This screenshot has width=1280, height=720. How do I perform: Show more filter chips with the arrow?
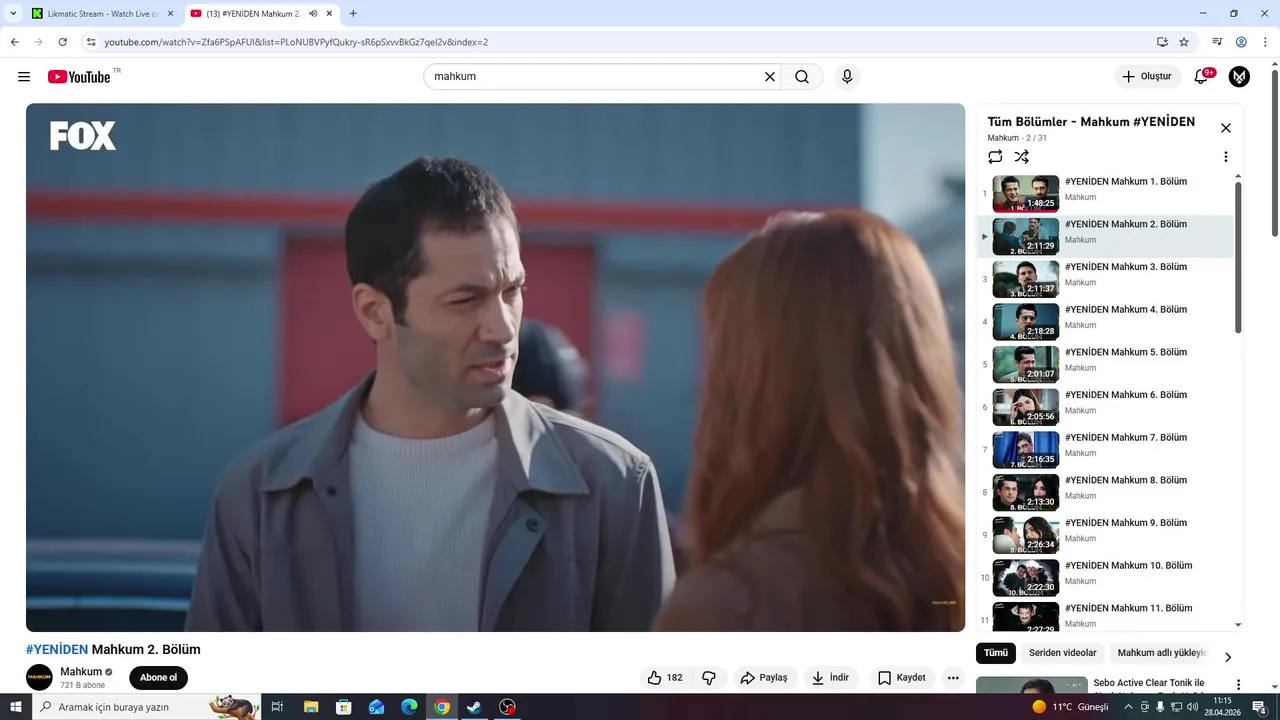pos(1228,657)
